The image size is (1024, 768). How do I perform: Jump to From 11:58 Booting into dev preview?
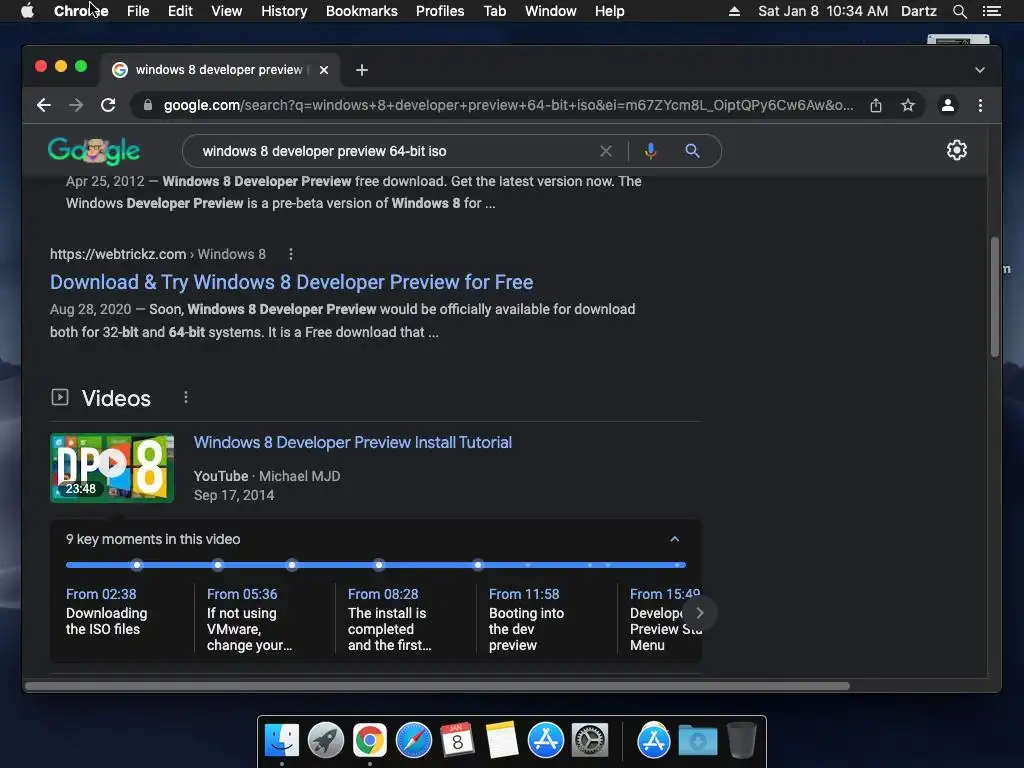tap(526, 619)
